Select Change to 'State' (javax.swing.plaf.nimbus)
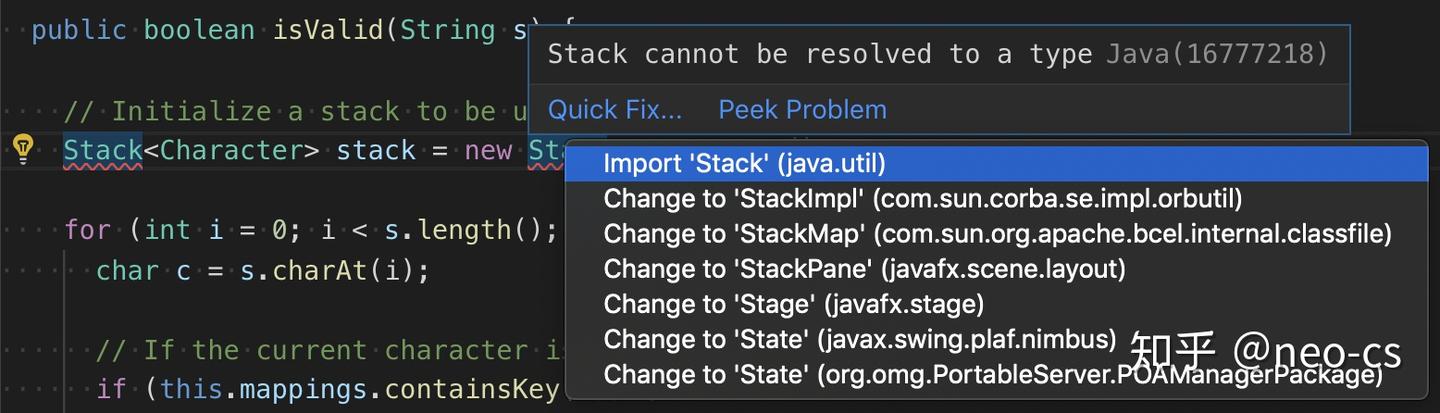1440x413 pixels. click(859, 340)
